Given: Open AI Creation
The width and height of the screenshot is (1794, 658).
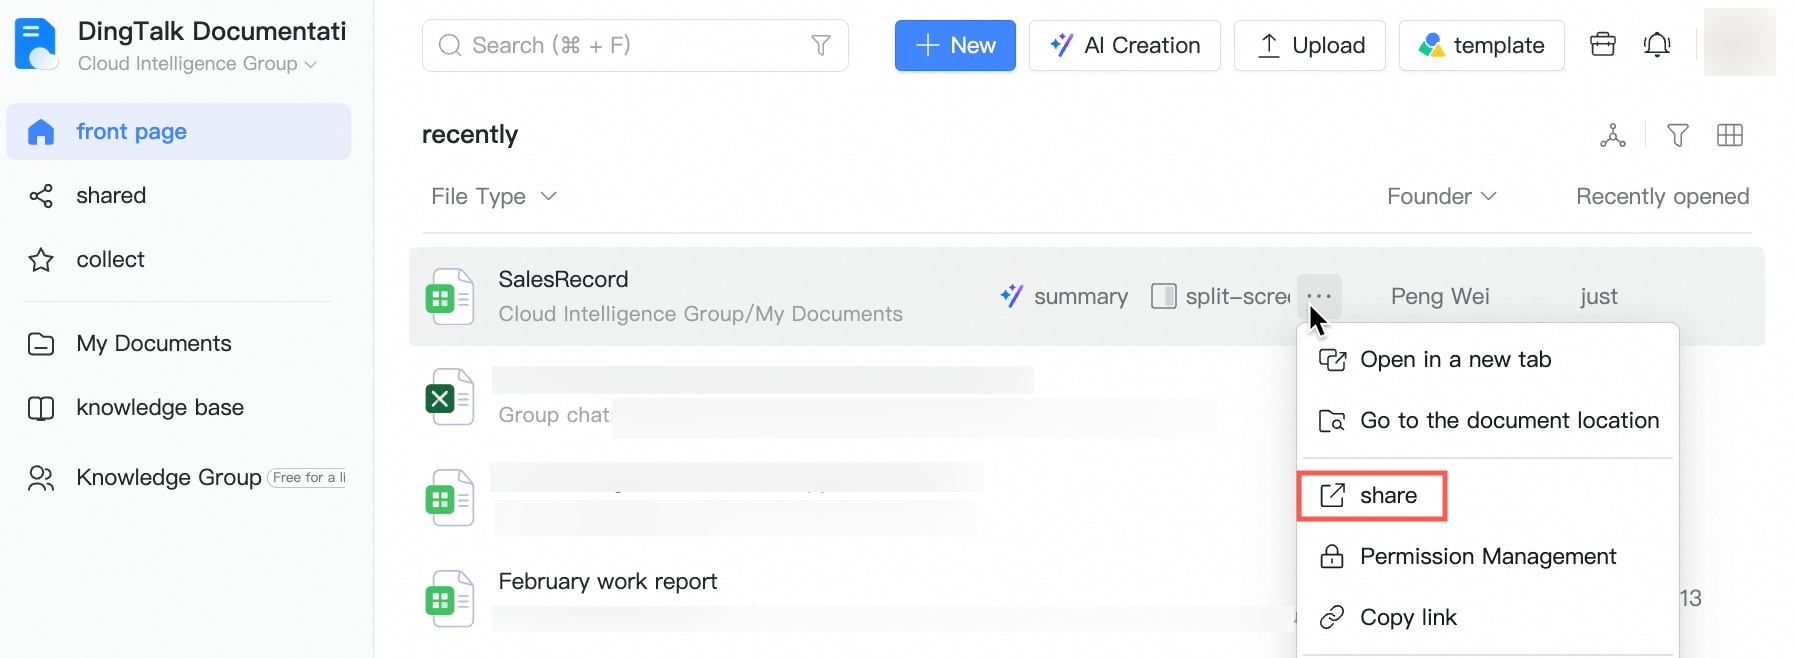Looking at the screenshot, I should point(1124,46).
